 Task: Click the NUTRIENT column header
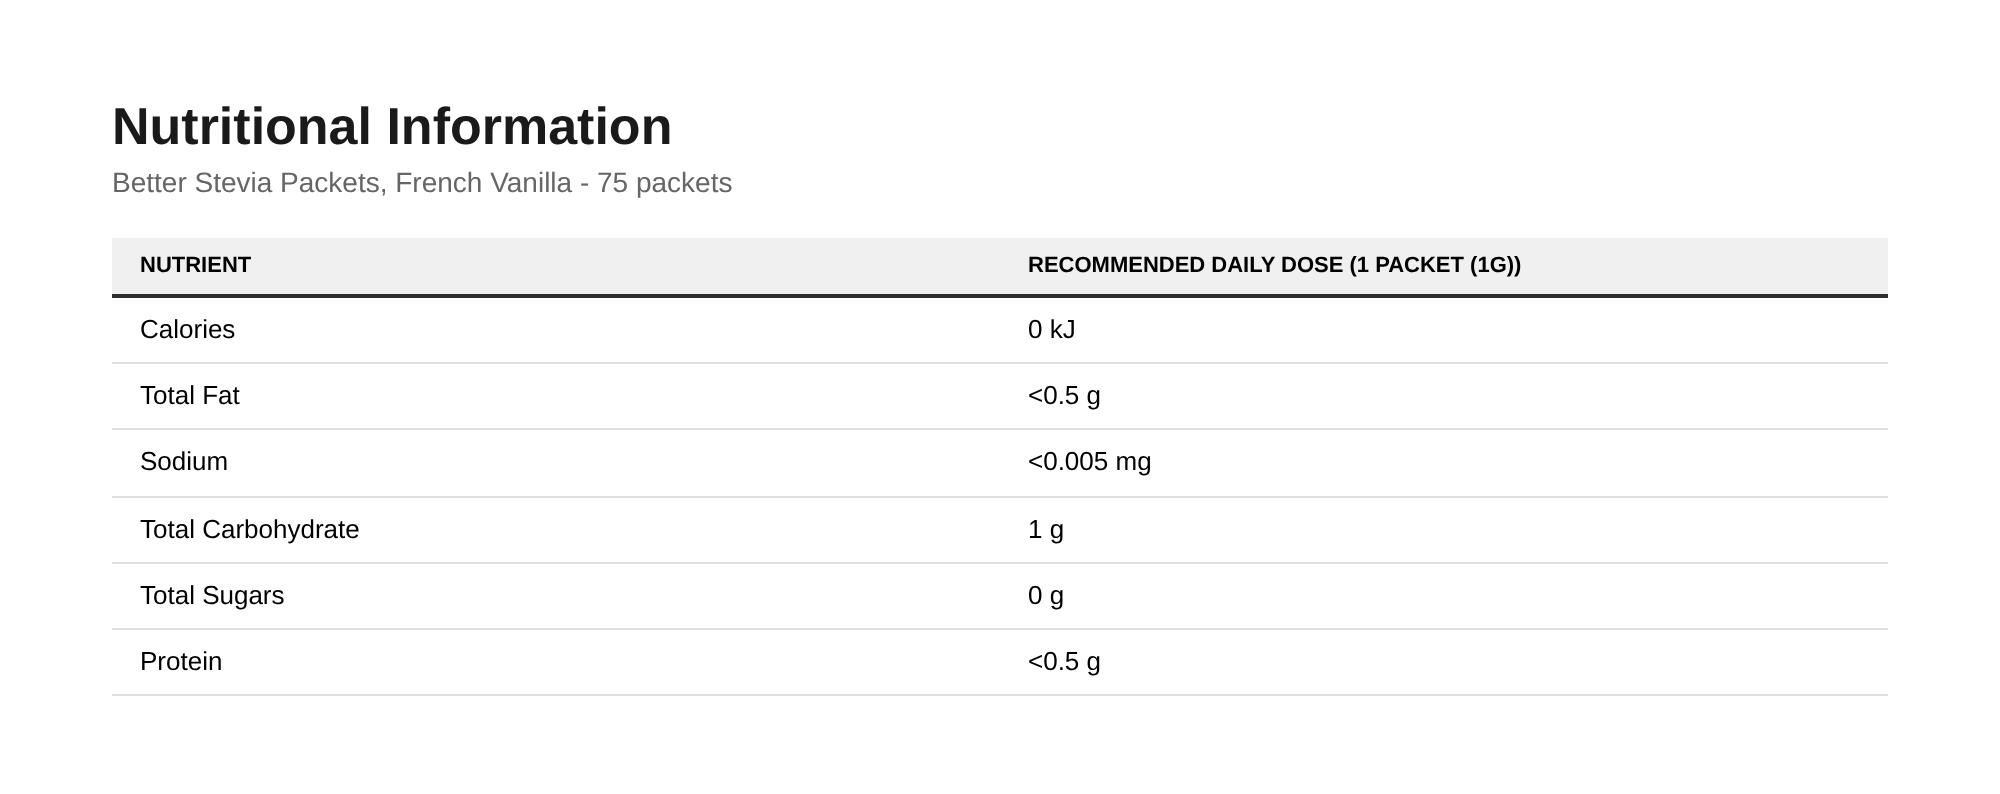(x=195, y=265)
